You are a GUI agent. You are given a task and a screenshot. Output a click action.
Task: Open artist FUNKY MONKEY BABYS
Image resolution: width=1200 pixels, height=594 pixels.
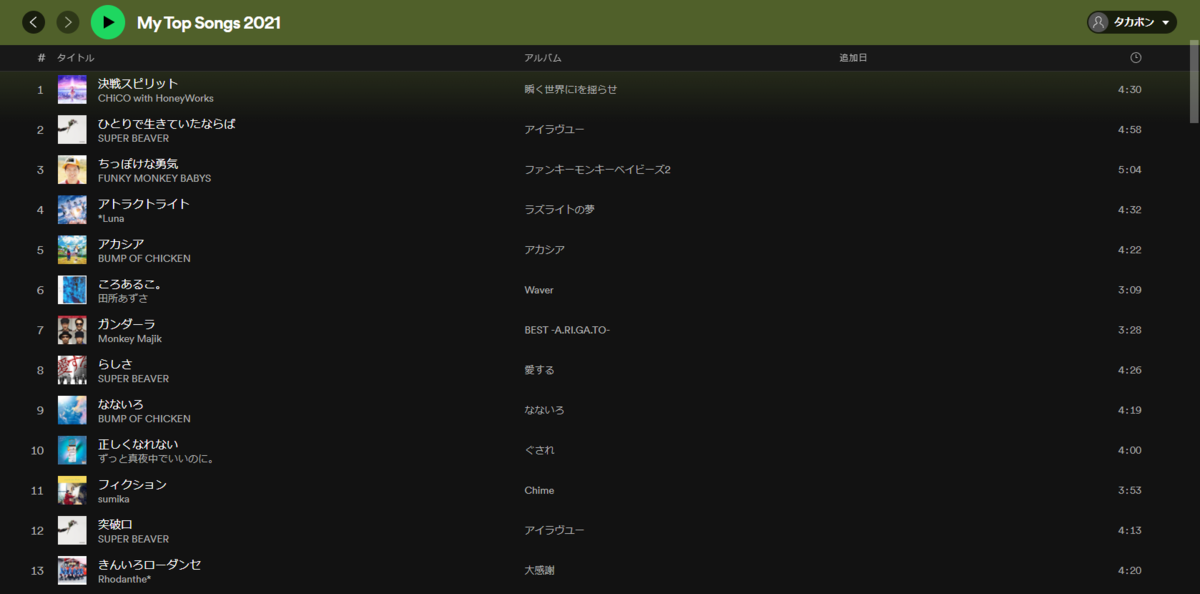point(154,179)
